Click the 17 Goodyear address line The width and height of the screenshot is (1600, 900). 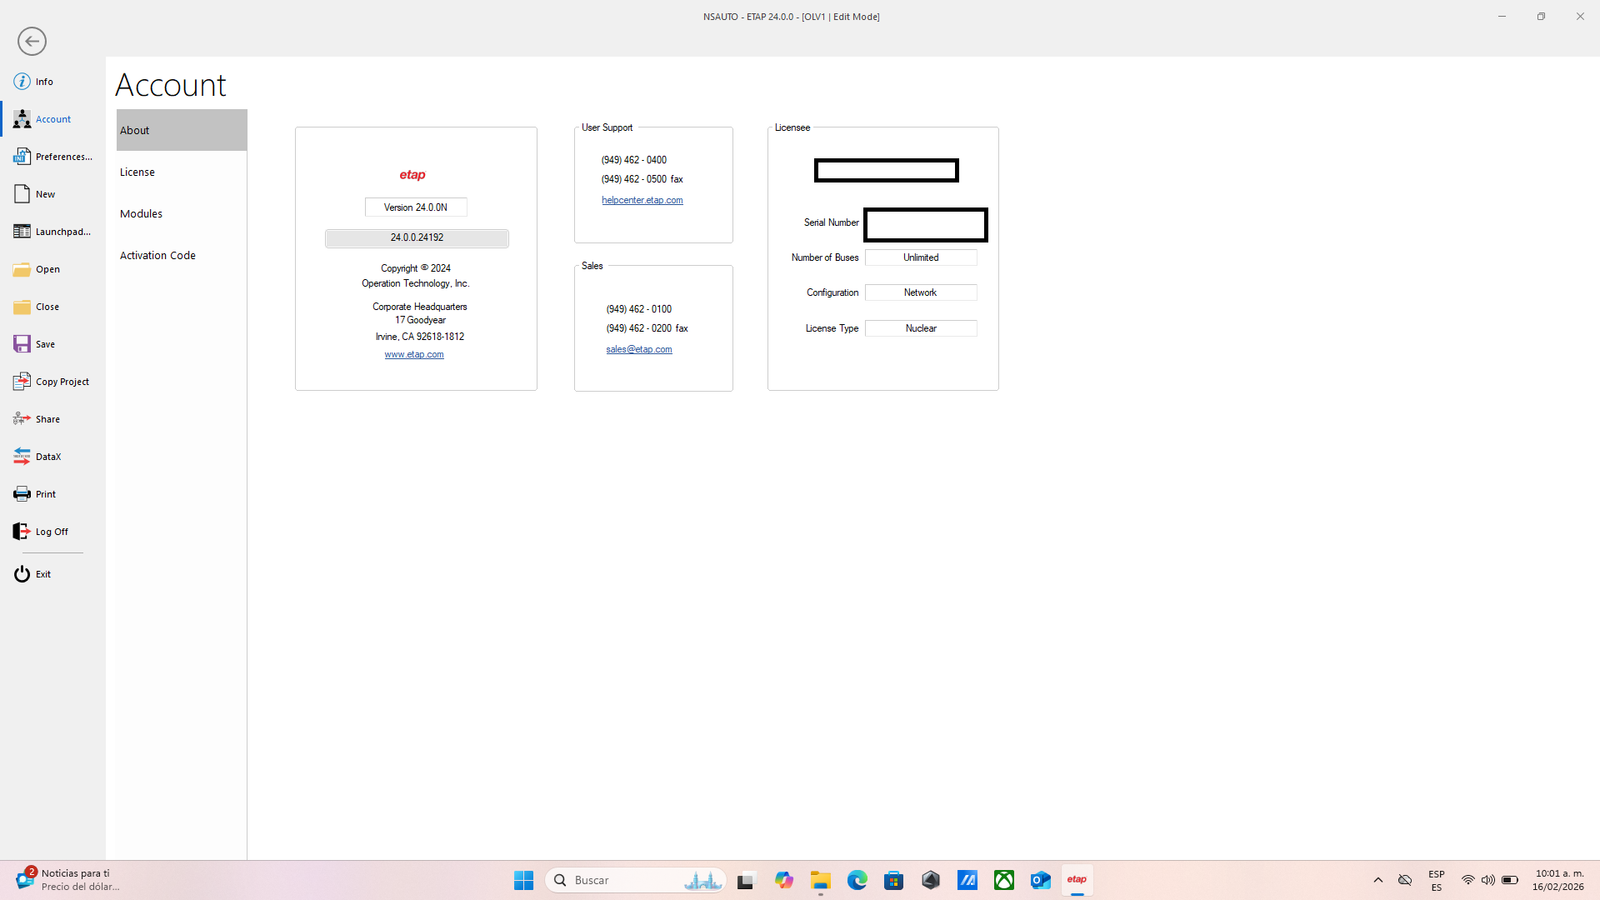[x=420, y=320]
